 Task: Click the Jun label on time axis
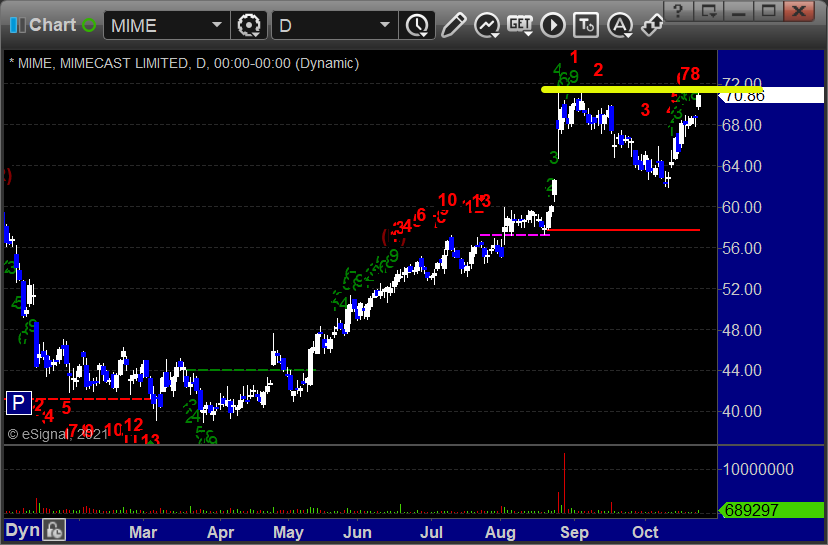pyautogui.click(x=357, y=532)
